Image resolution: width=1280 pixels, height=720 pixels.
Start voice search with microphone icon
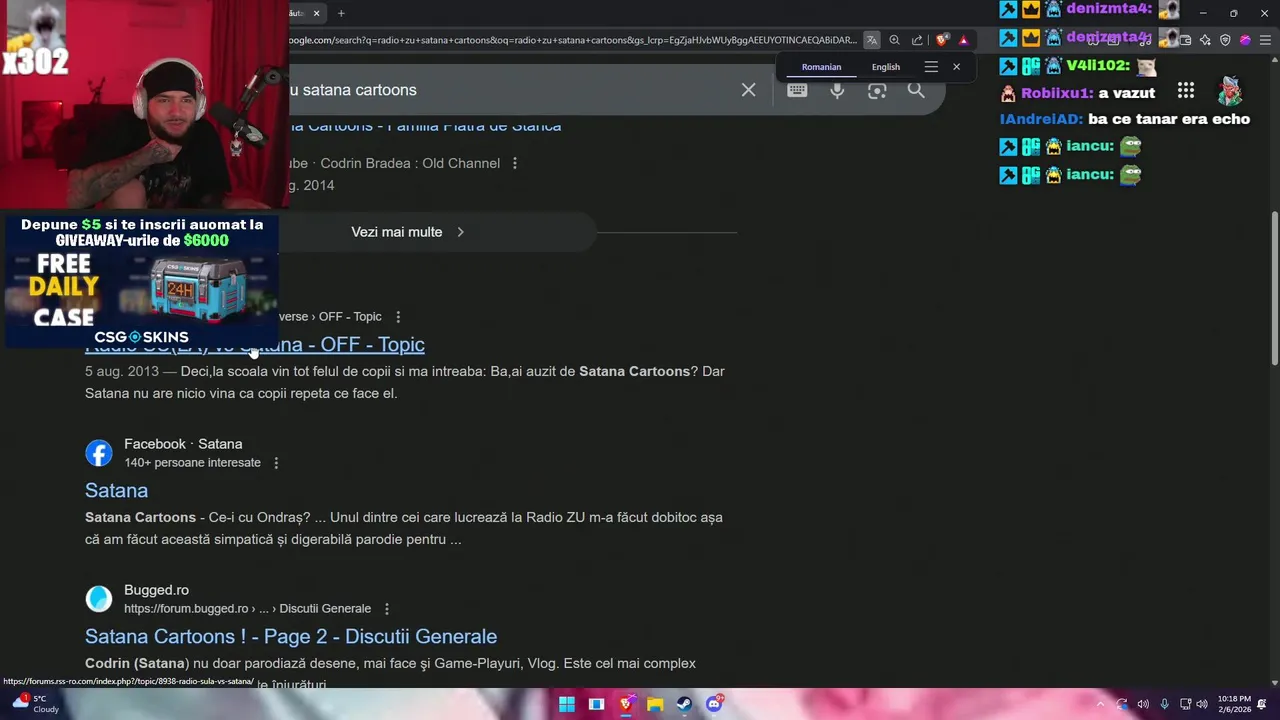837,90
